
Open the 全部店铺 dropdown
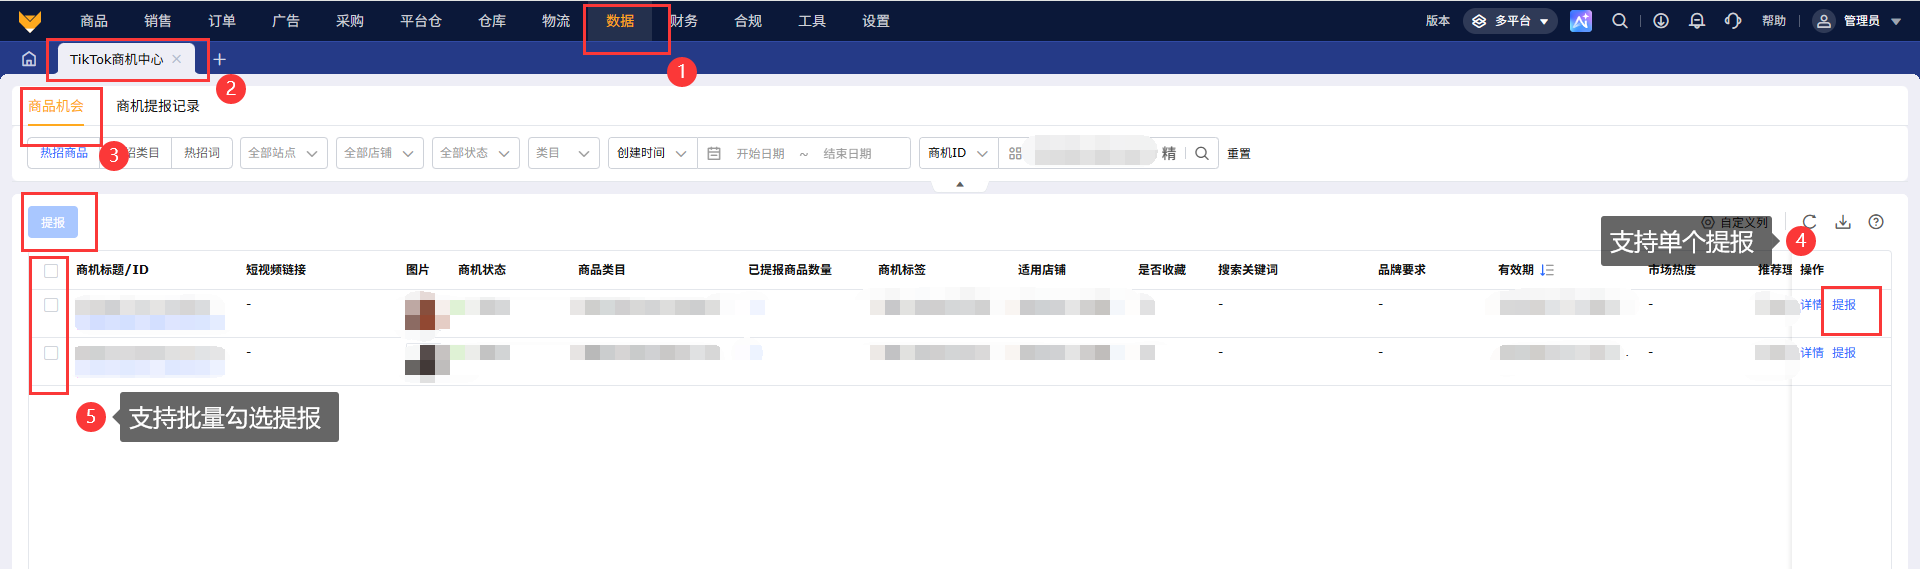click(380, 153)
